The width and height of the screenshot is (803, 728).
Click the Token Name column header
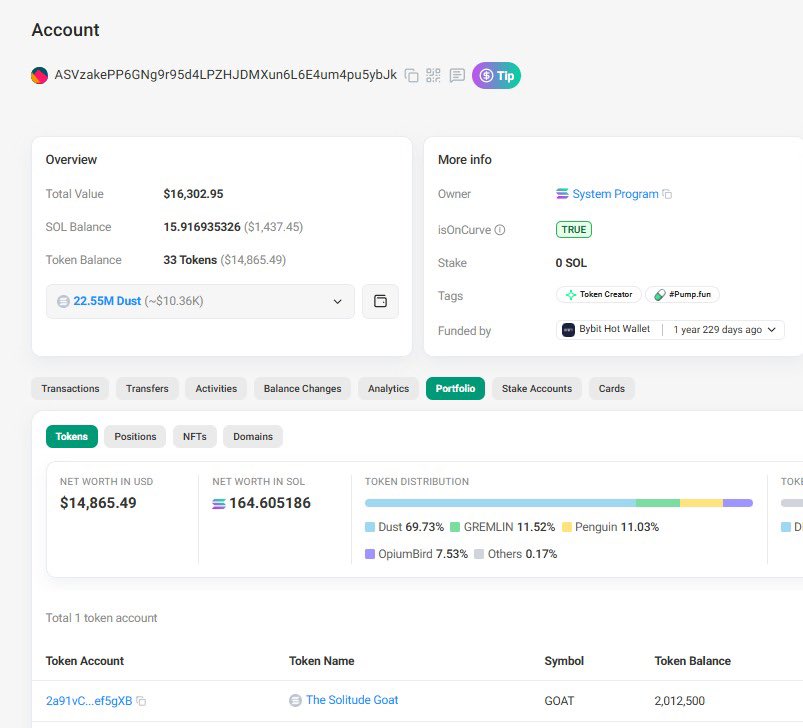click(322, 661)
